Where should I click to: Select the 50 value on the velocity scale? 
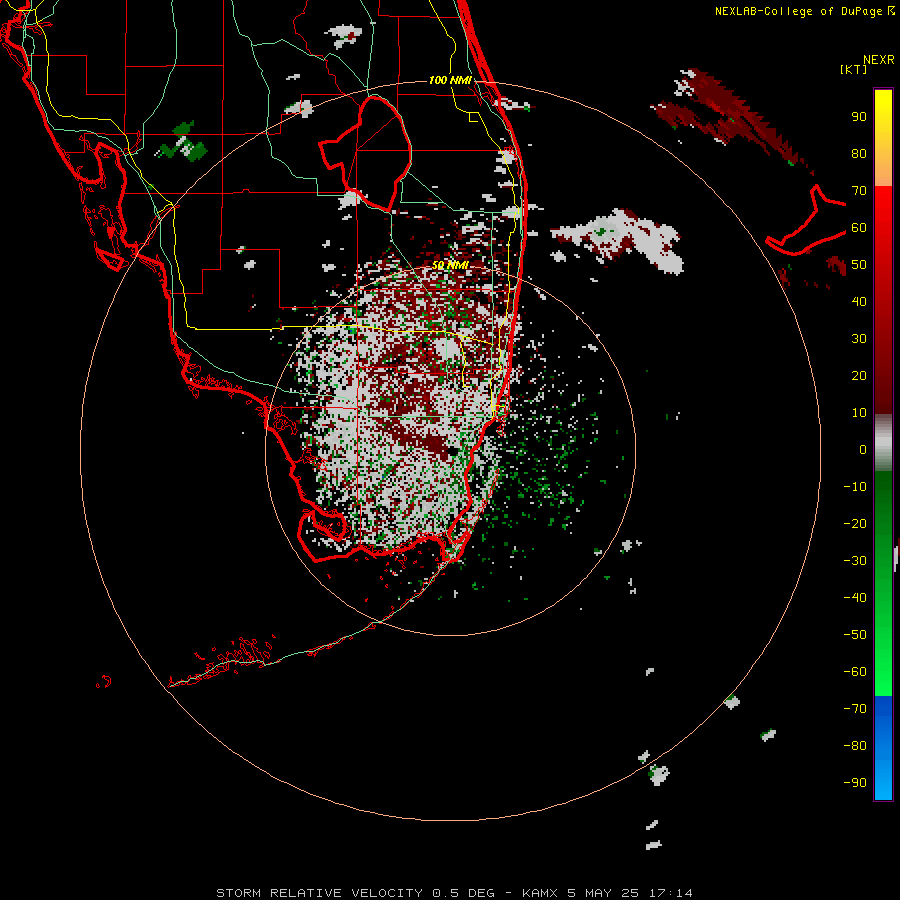(x=859, y=265)
